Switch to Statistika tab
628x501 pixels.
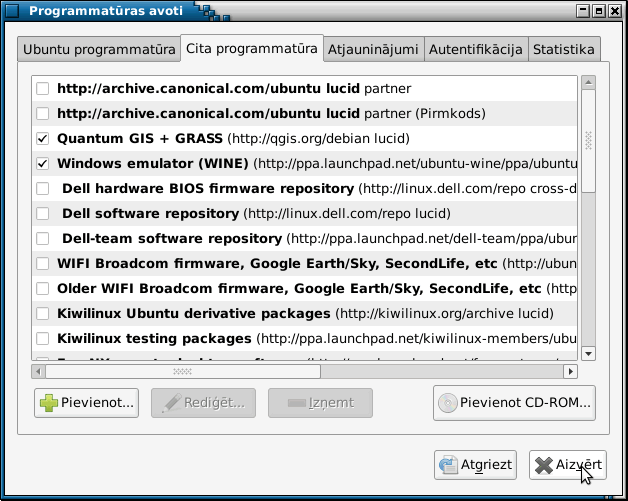pyautogui.click(x=564, y=49)
